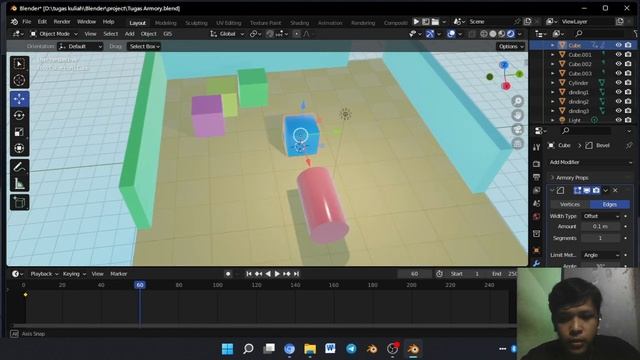Open Global transform orientation dropdown

tap(227, 34)
